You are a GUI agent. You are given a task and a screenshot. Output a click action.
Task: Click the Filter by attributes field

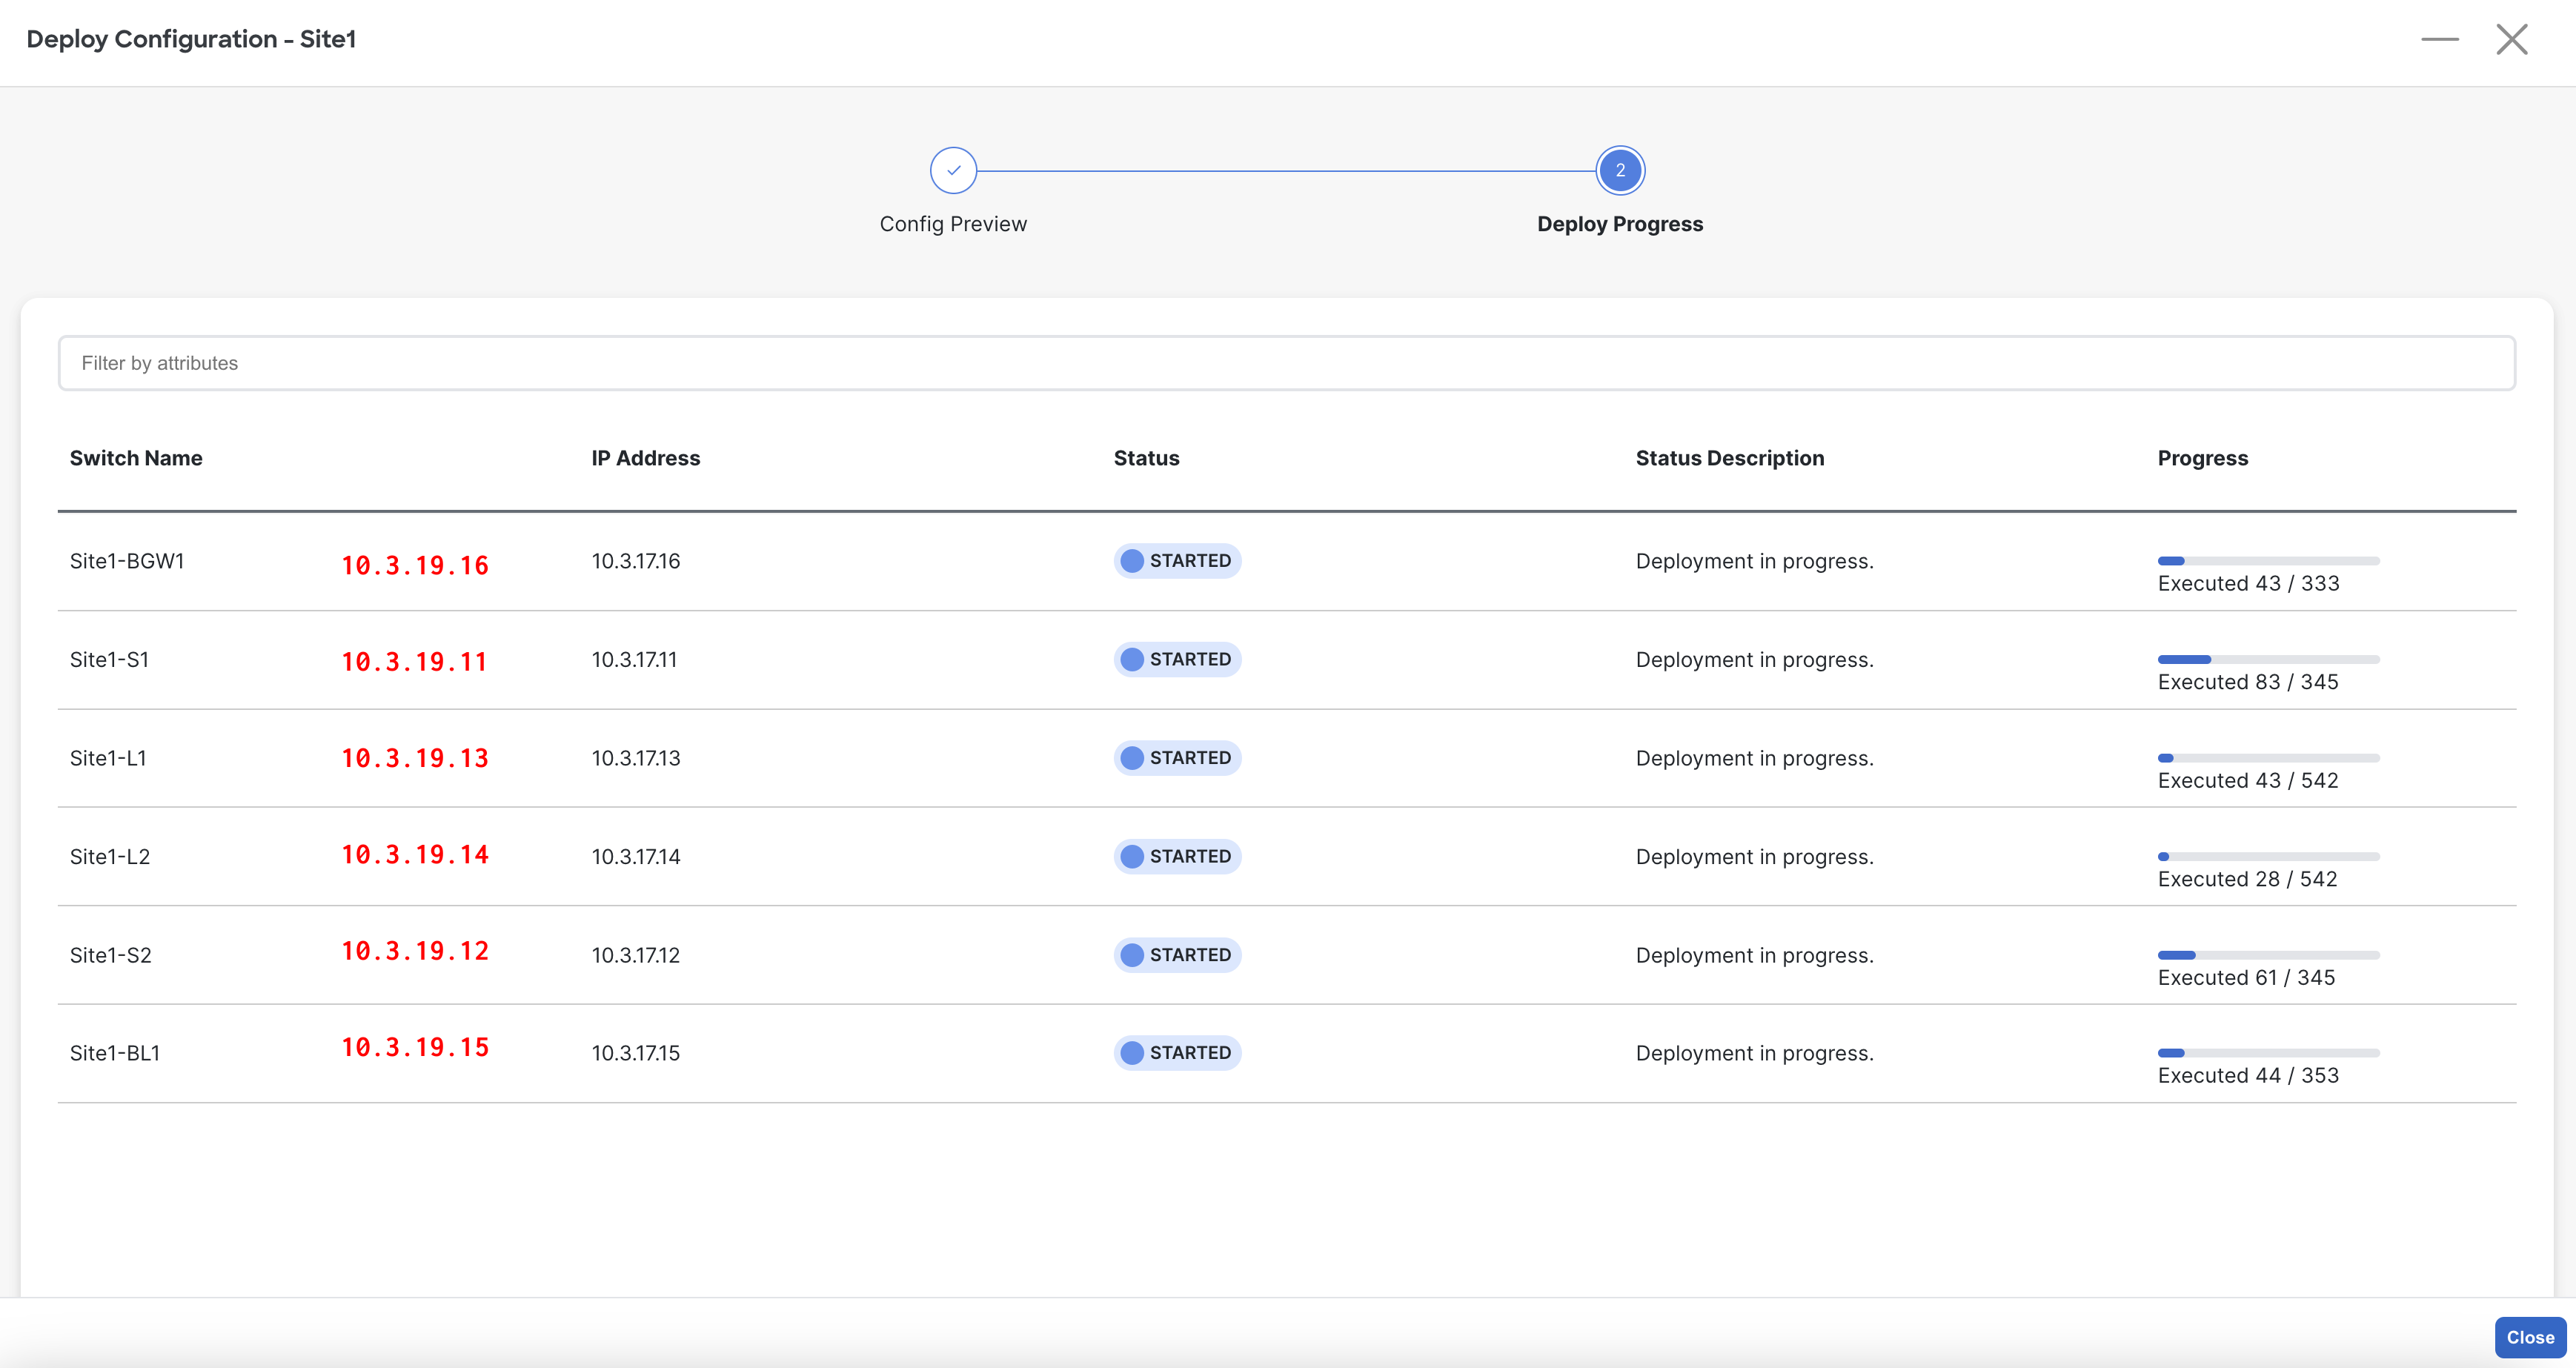click(x=1286, y=363)
